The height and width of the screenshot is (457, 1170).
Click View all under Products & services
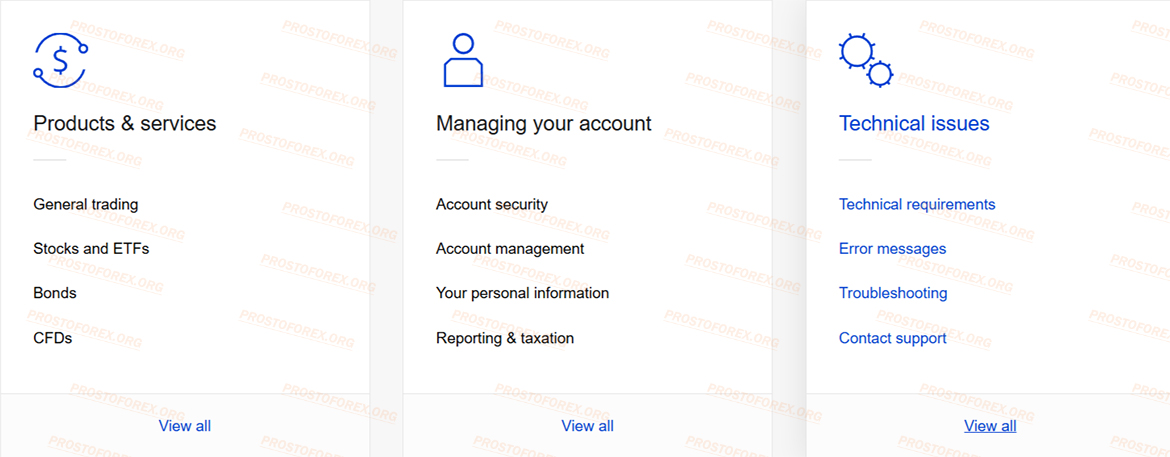tap(185, 426)
